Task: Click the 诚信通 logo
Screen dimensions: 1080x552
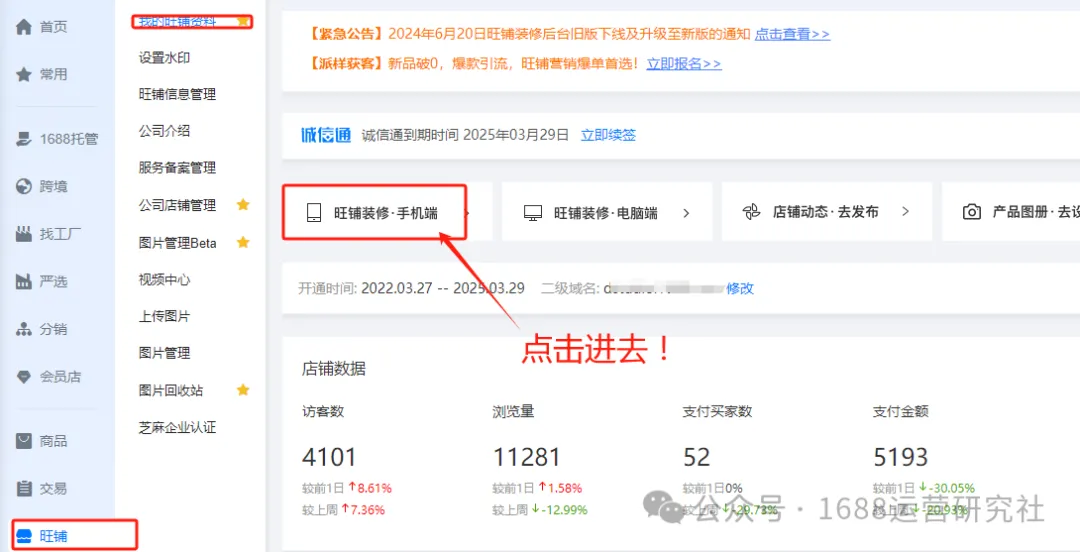Action: 326,134
